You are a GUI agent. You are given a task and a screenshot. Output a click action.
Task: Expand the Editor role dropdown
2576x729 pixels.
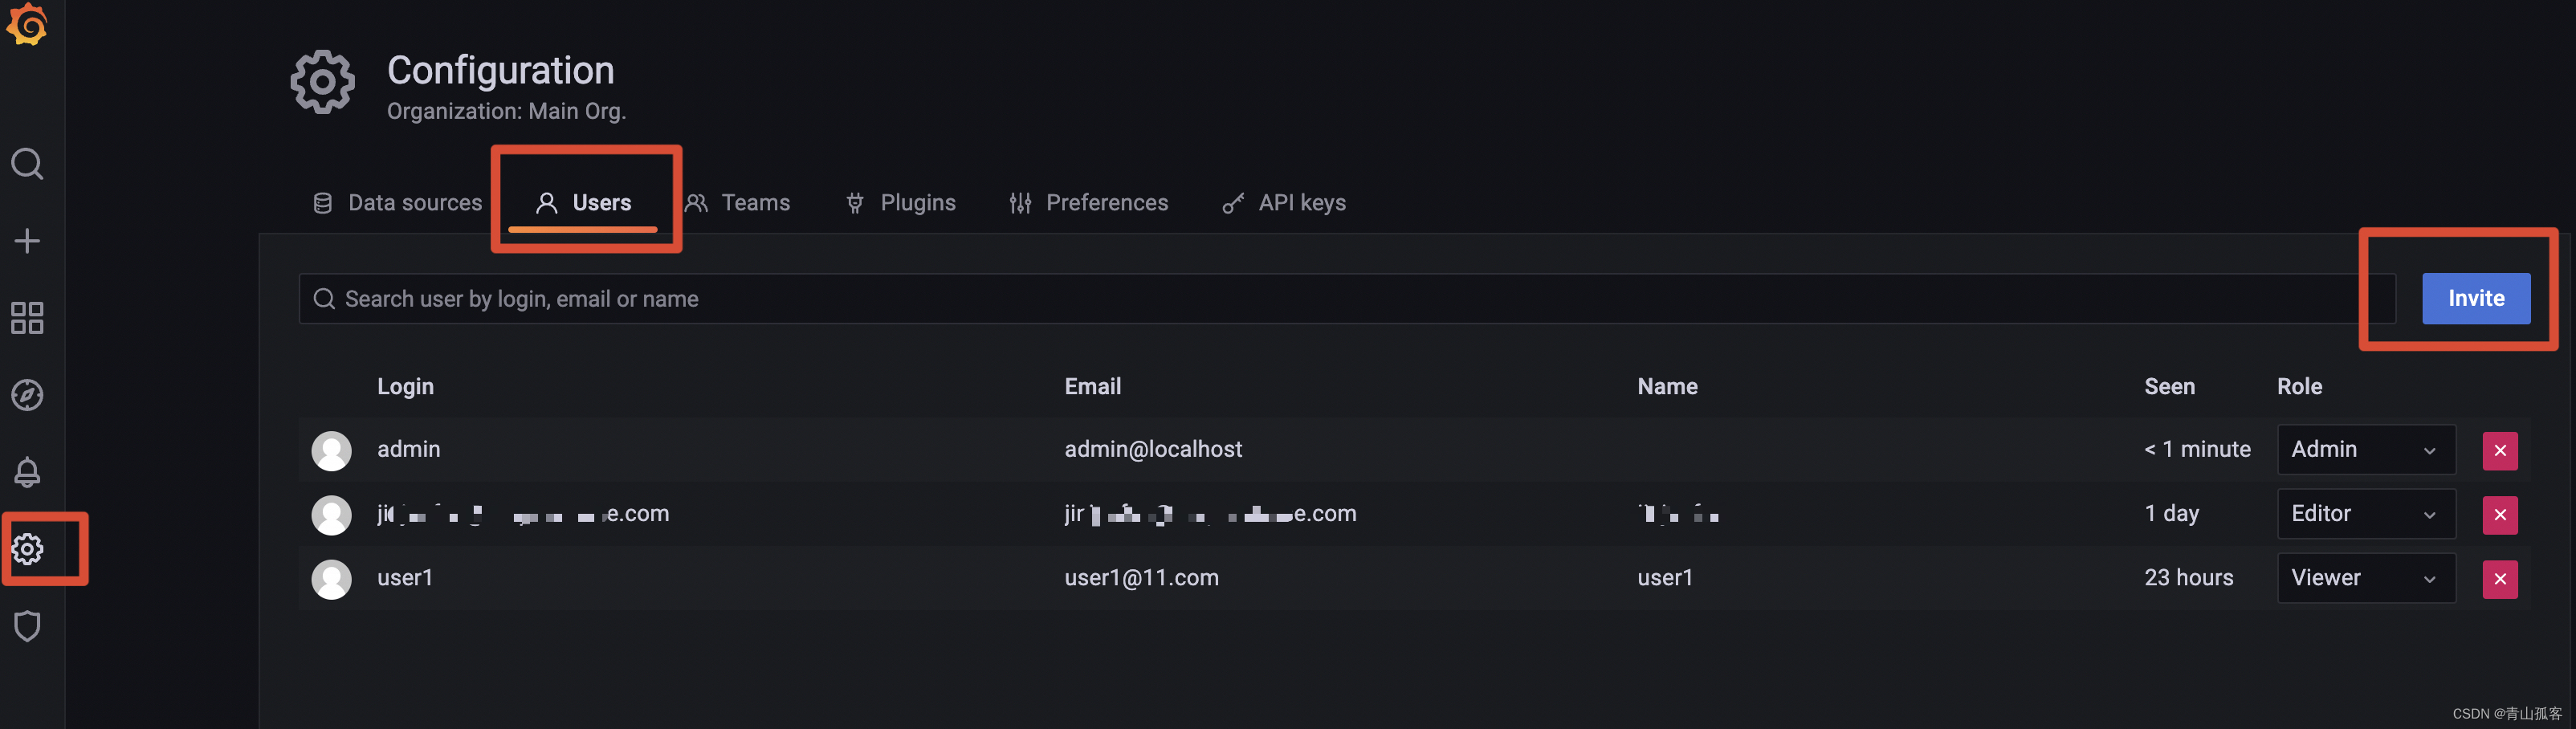(x=2365, y=514)
